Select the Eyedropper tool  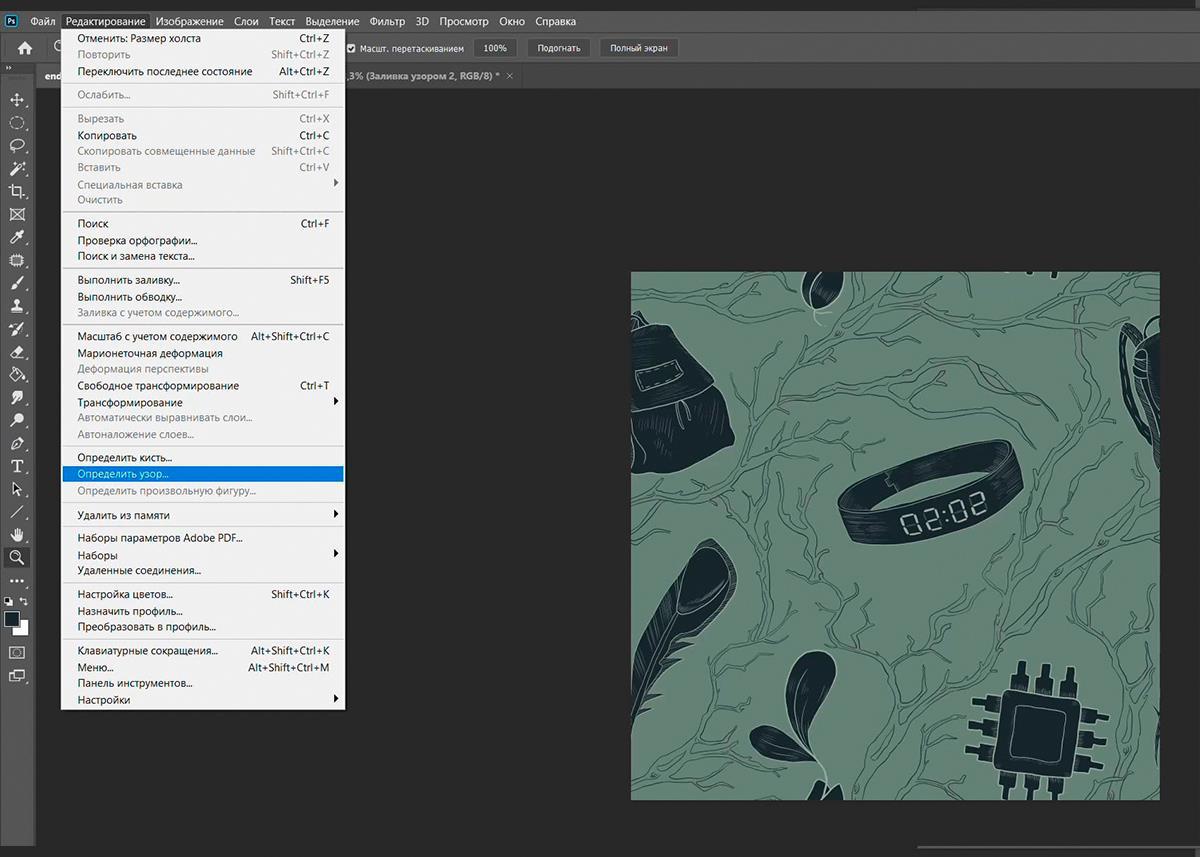(x=17, y=237)
